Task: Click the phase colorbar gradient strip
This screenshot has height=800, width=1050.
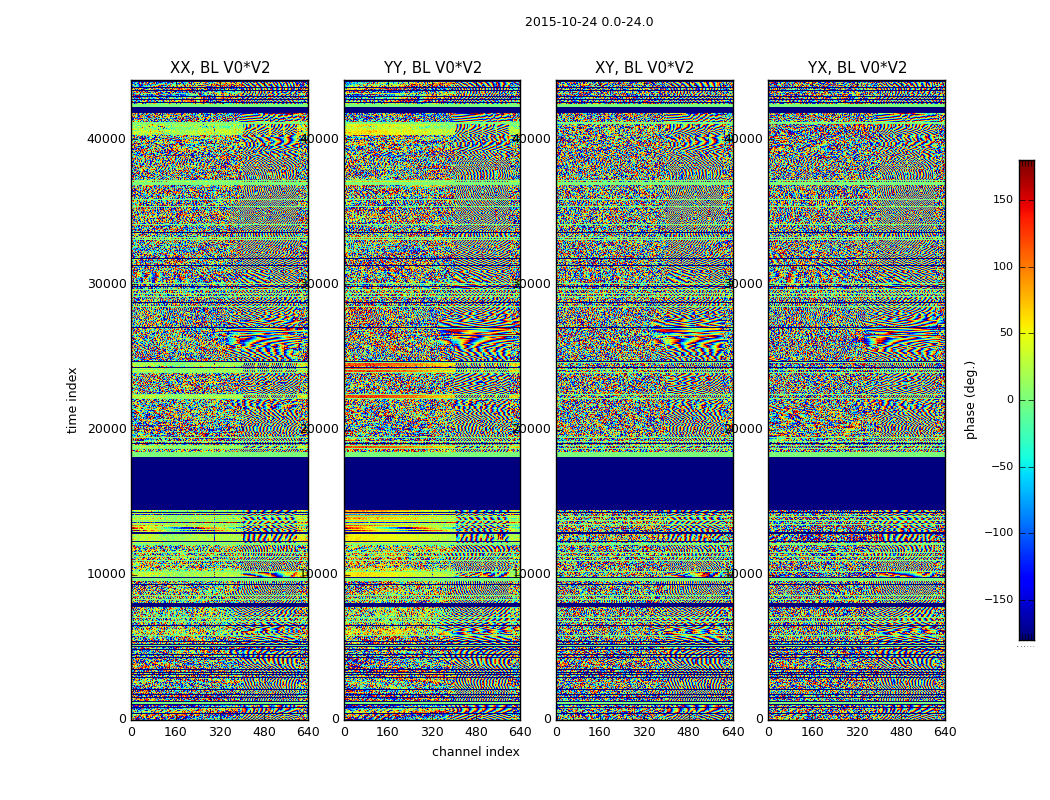Action: point(1027,400)
